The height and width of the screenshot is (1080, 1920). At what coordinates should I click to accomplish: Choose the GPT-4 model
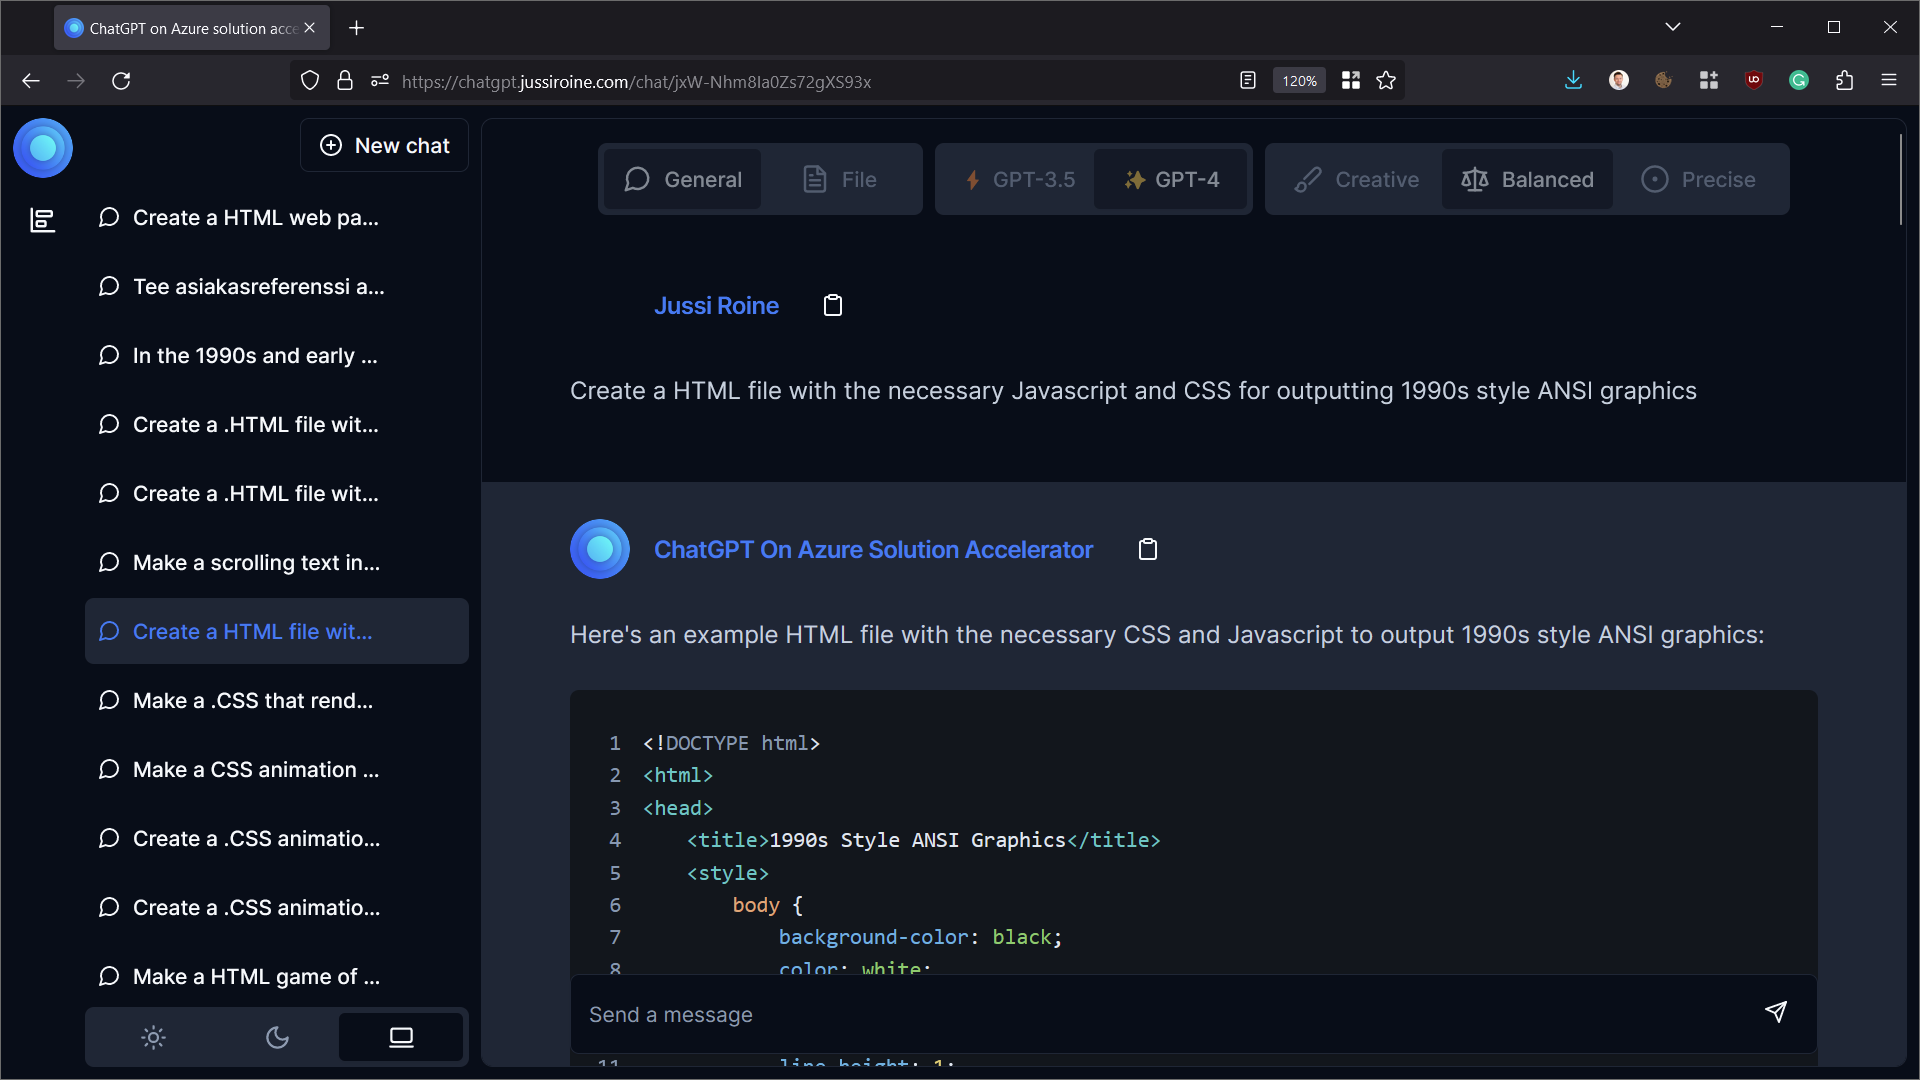[1171, 180]
